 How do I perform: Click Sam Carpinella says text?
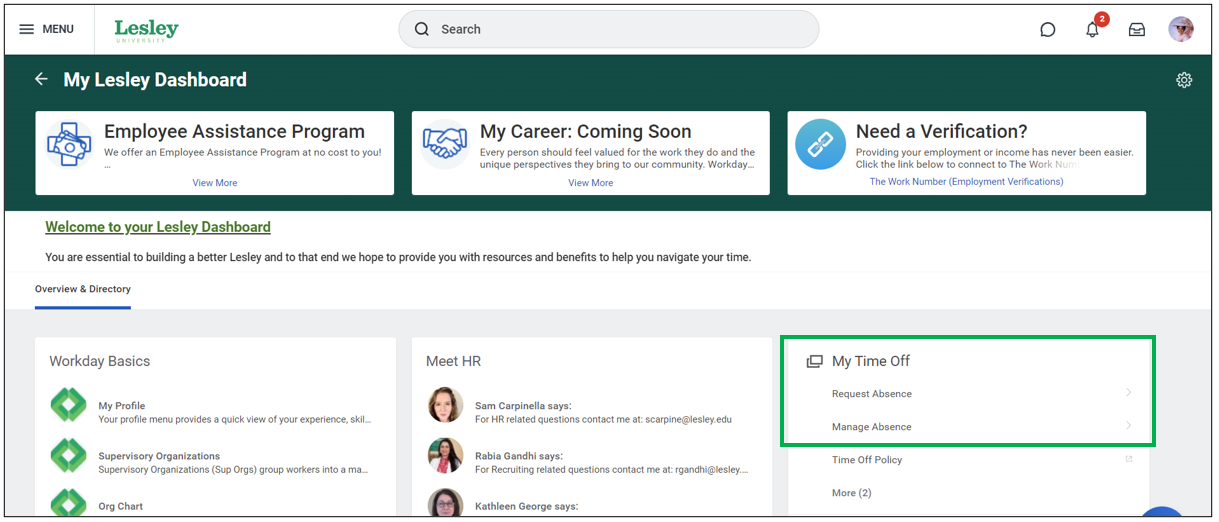[x=523, y=406]
